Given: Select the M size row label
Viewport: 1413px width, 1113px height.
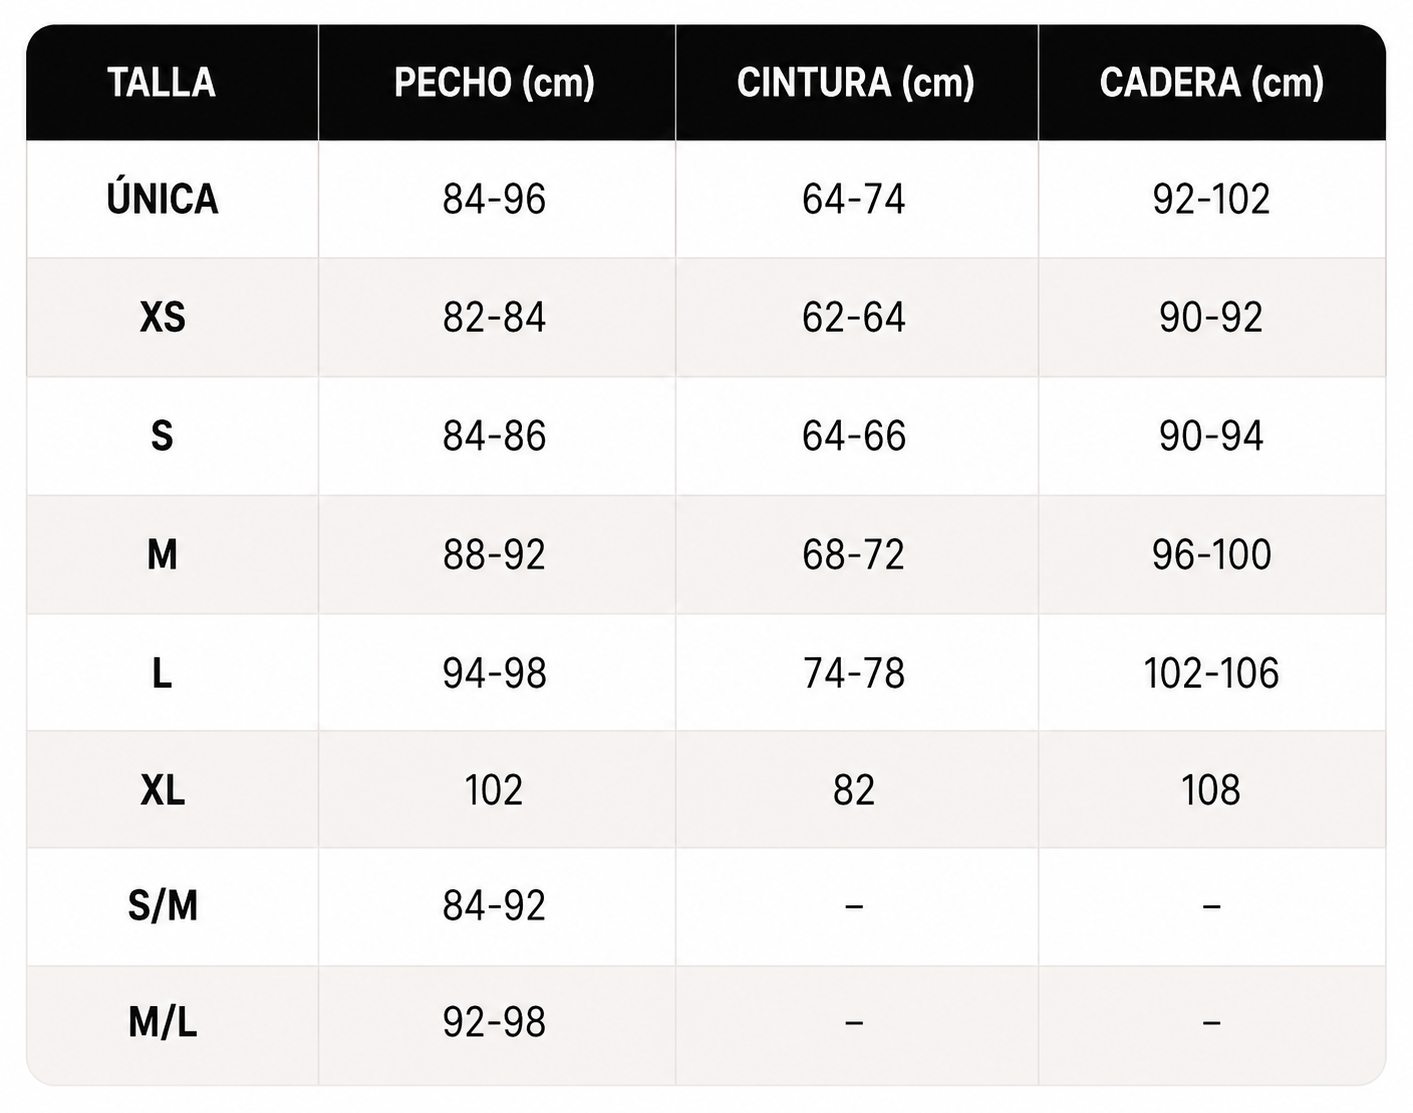Looking at the screenshot, I should [162, 554].
